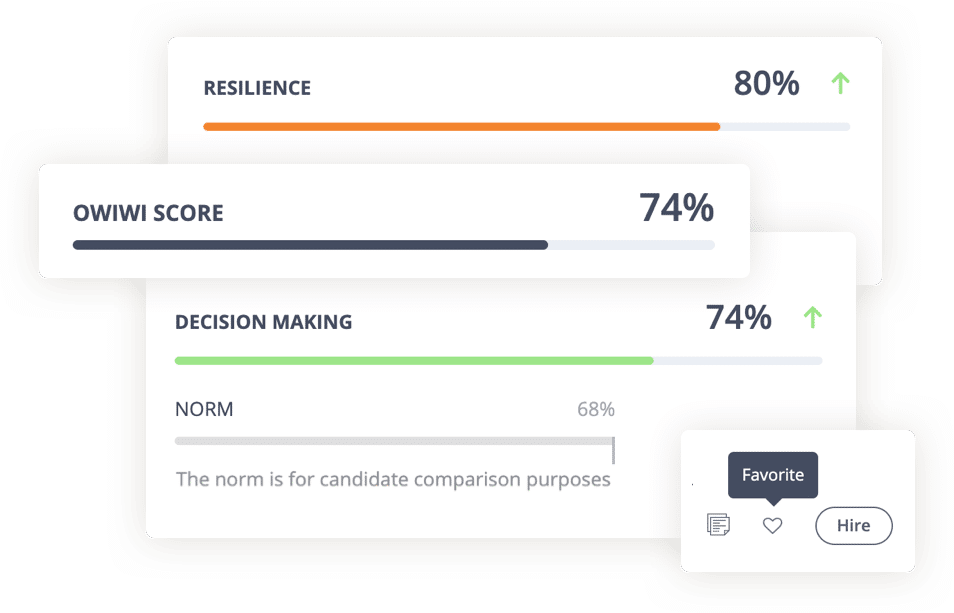This screenshot has width=954, height=613.
Task: Select the DECISION MAKING heading
Action: 263,322
